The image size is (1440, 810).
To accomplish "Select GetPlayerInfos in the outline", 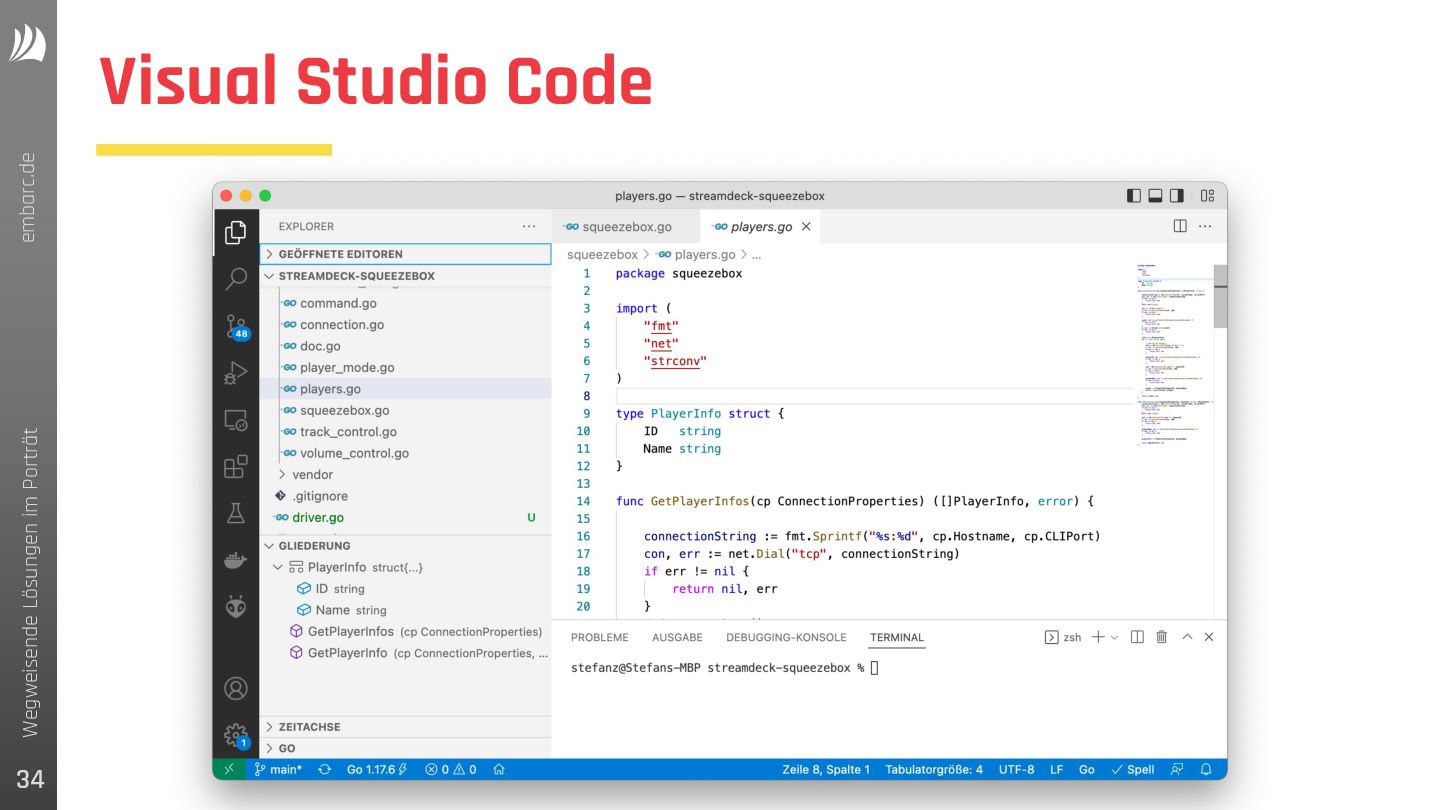I will (405, 631).
